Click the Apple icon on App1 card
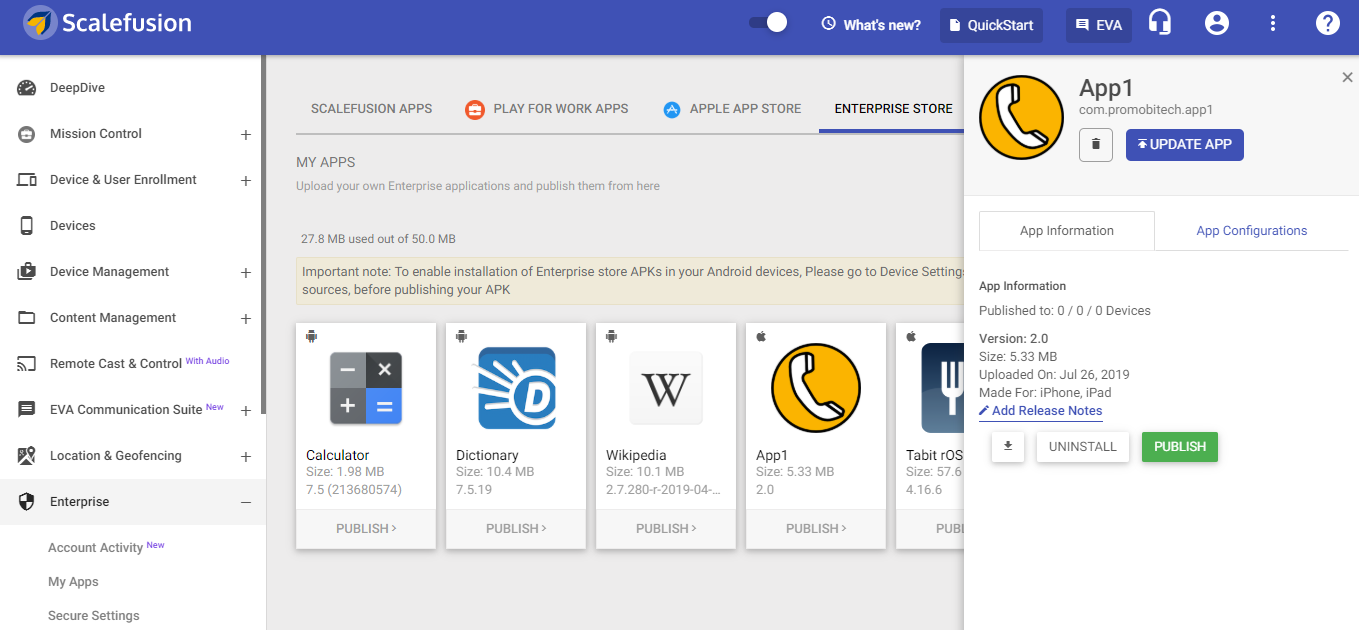 click(761, 336)
